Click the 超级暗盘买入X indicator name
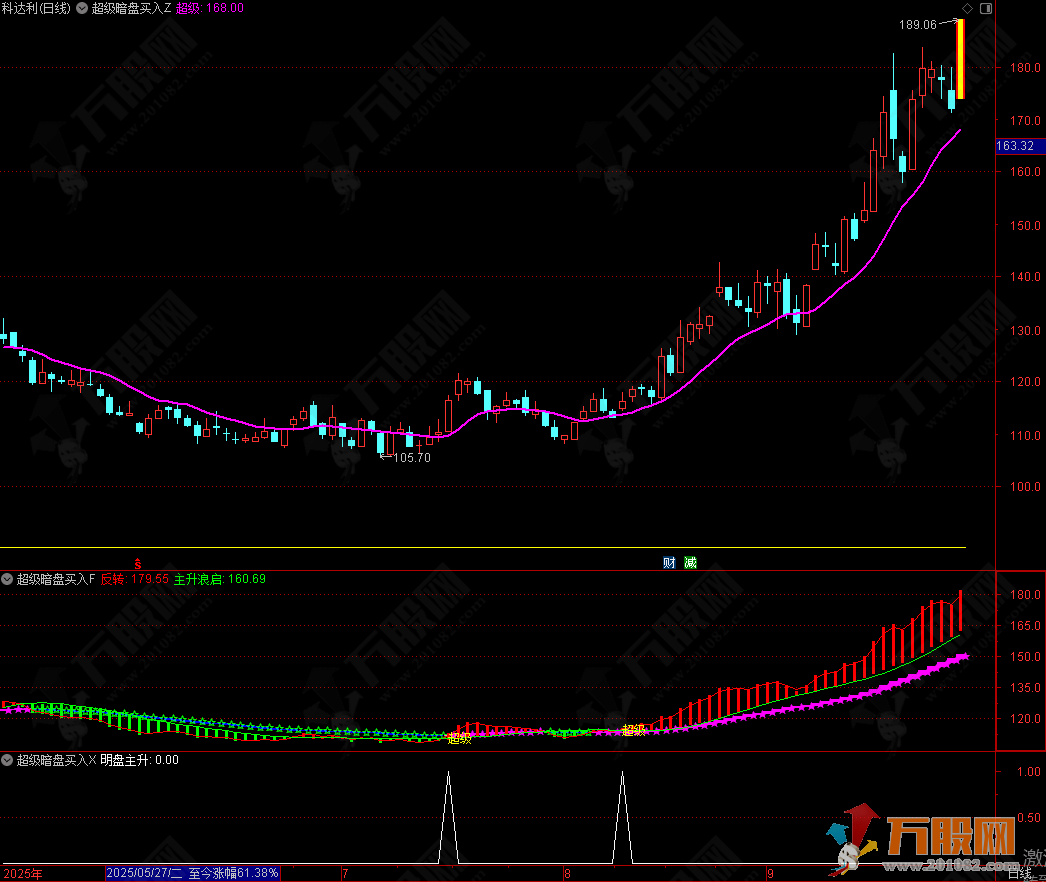Screen dimensions: 1046x882 point(57,760)
